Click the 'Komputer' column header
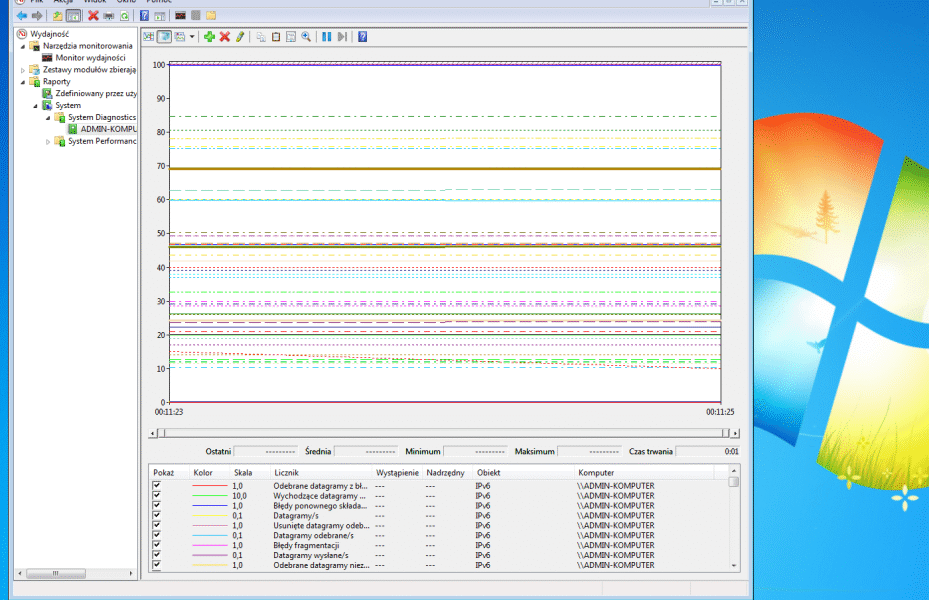This screenshot has width=929, height=600. (x=596, y=472)
